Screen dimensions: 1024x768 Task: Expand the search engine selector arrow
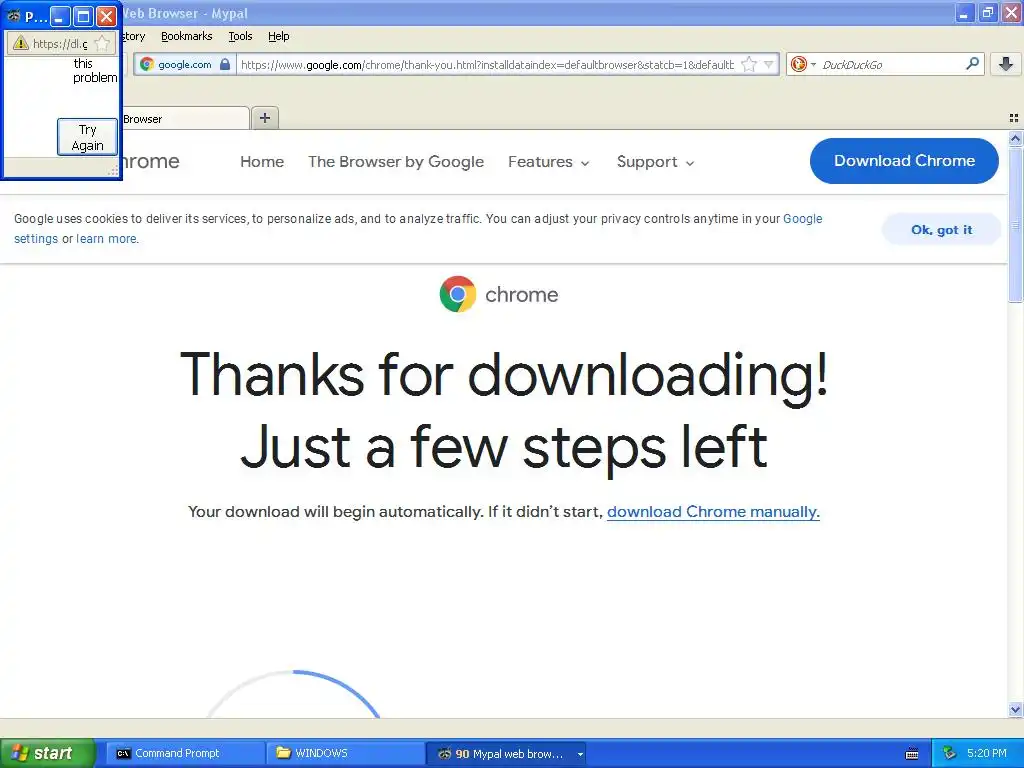813,64
